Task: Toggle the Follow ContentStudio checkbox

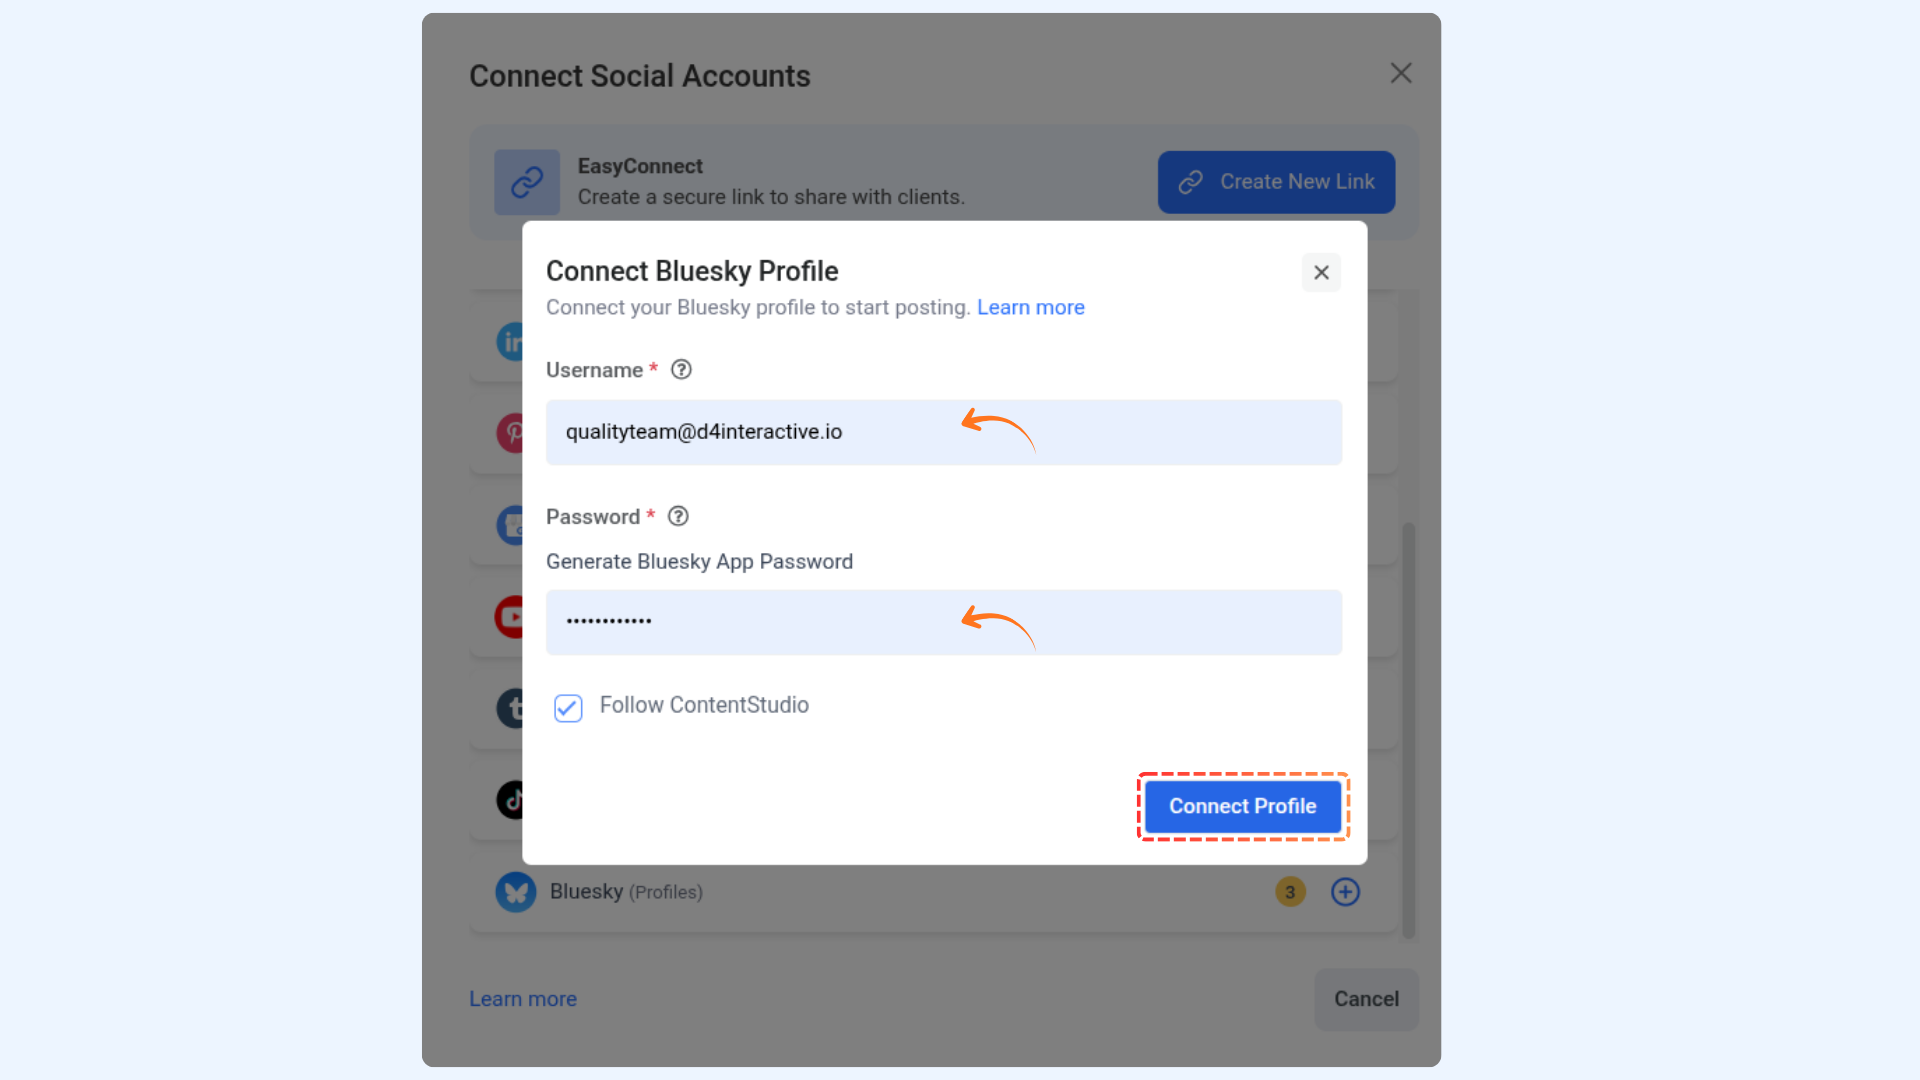Action: pyautogui.click(x=568, y=708)
